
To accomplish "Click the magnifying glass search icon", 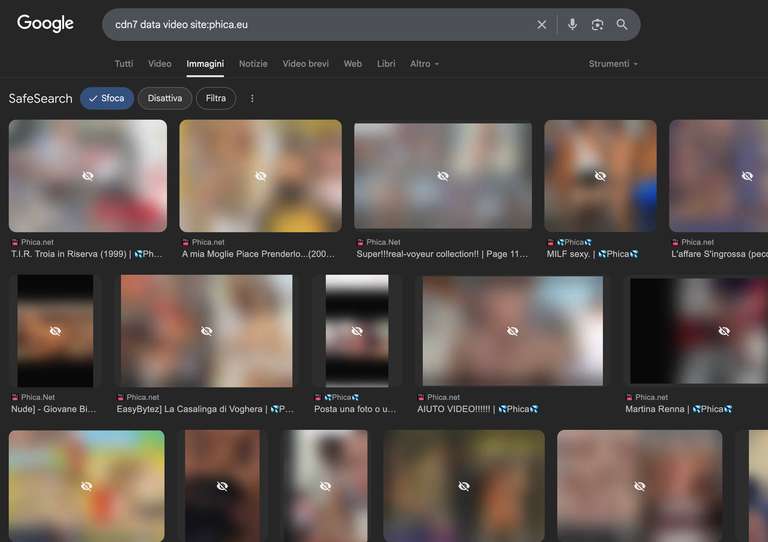I will click(x=622, y=25).
